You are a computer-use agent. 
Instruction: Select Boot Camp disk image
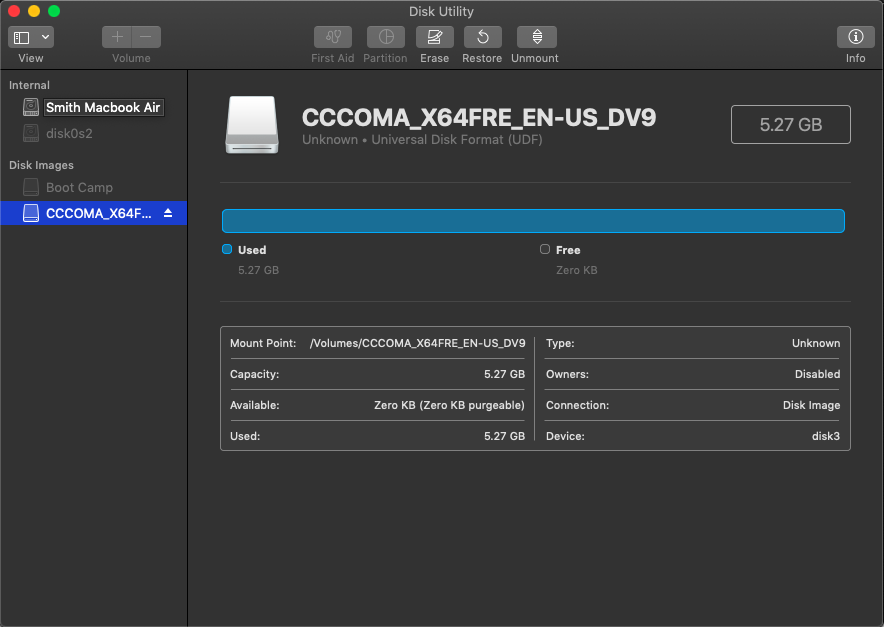pos(79,188)
